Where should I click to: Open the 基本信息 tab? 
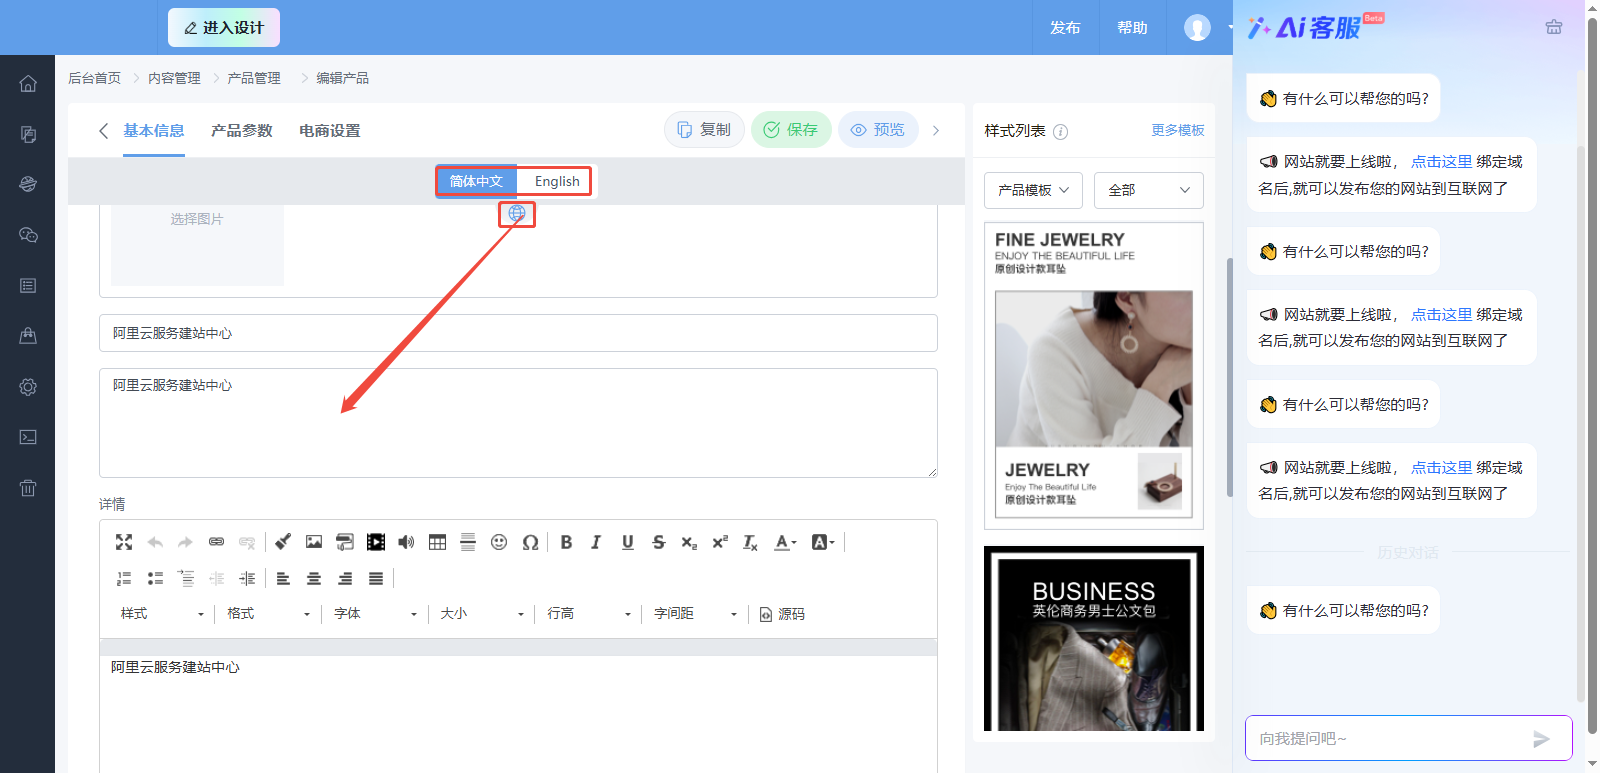[x=154, y=130]
